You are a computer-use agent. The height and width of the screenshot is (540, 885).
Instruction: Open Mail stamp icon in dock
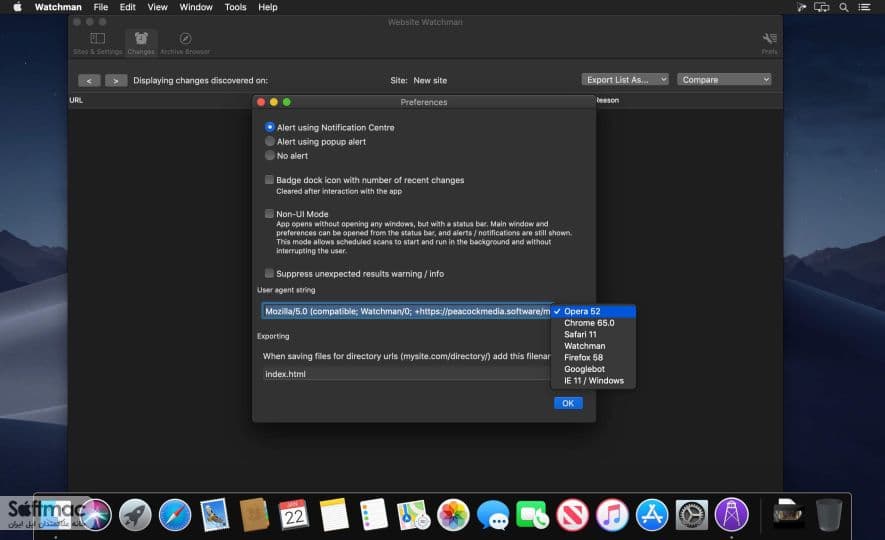[214, 515]
